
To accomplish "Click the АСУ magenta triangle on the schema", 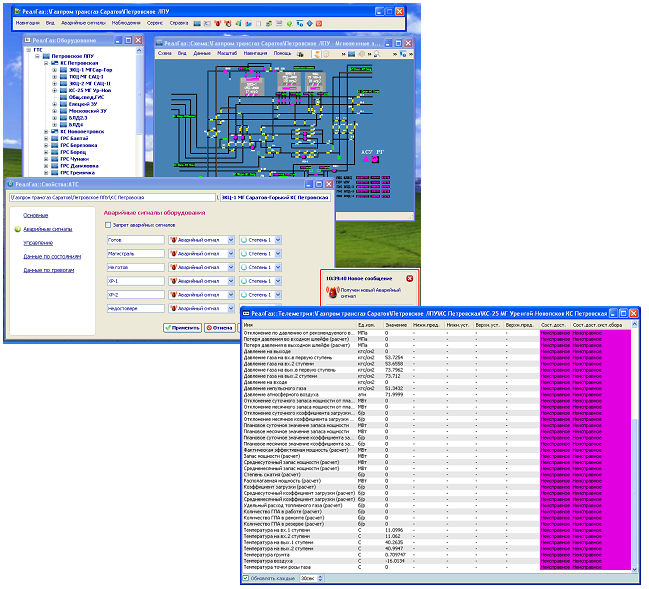I will click(x=367, y=158).
